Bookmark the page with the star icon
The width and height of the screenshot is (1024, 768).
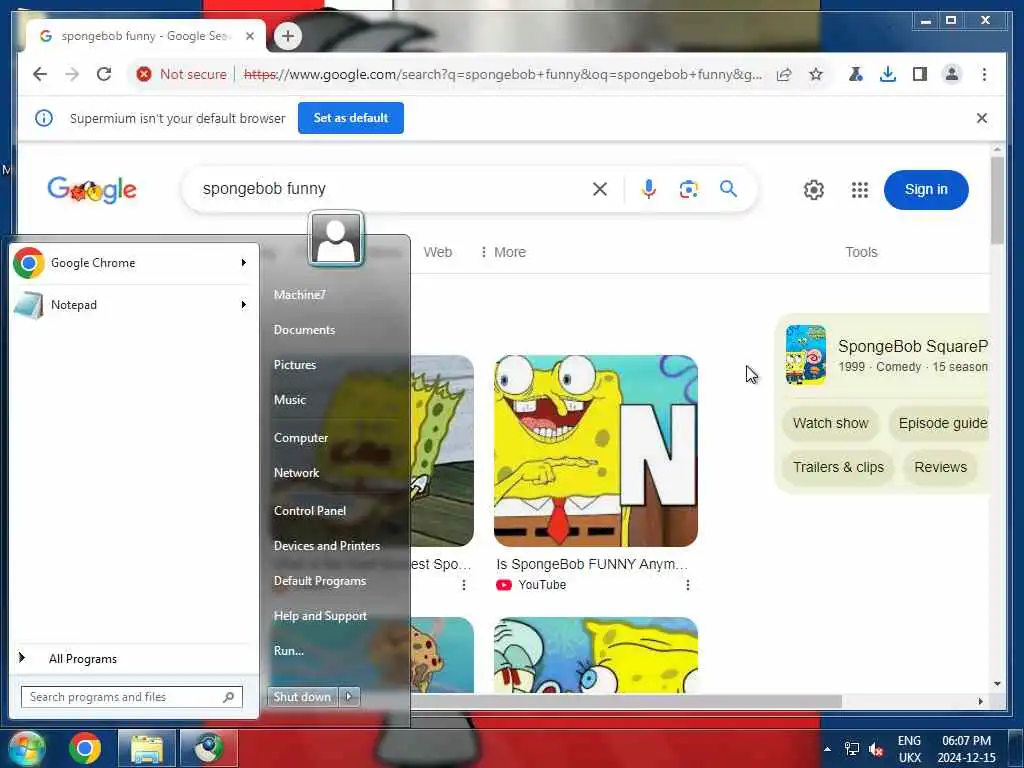816,74
